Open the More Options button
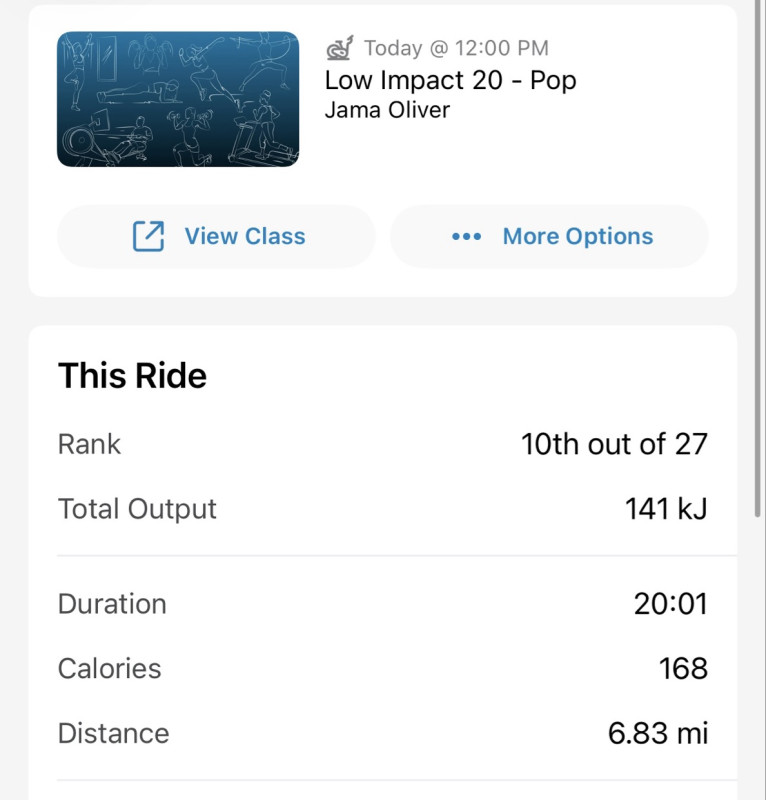The image size is (766, 800). pos(550,237)
